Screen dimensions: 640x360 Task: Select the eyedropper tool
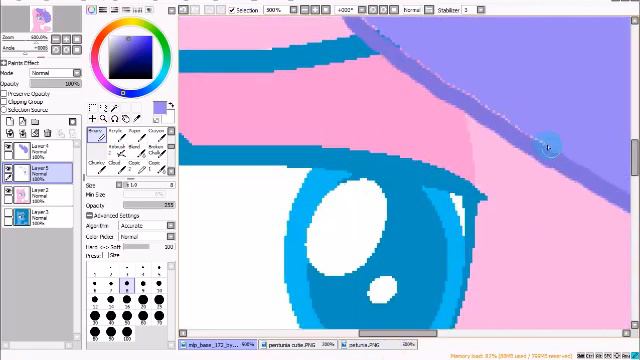137,119
